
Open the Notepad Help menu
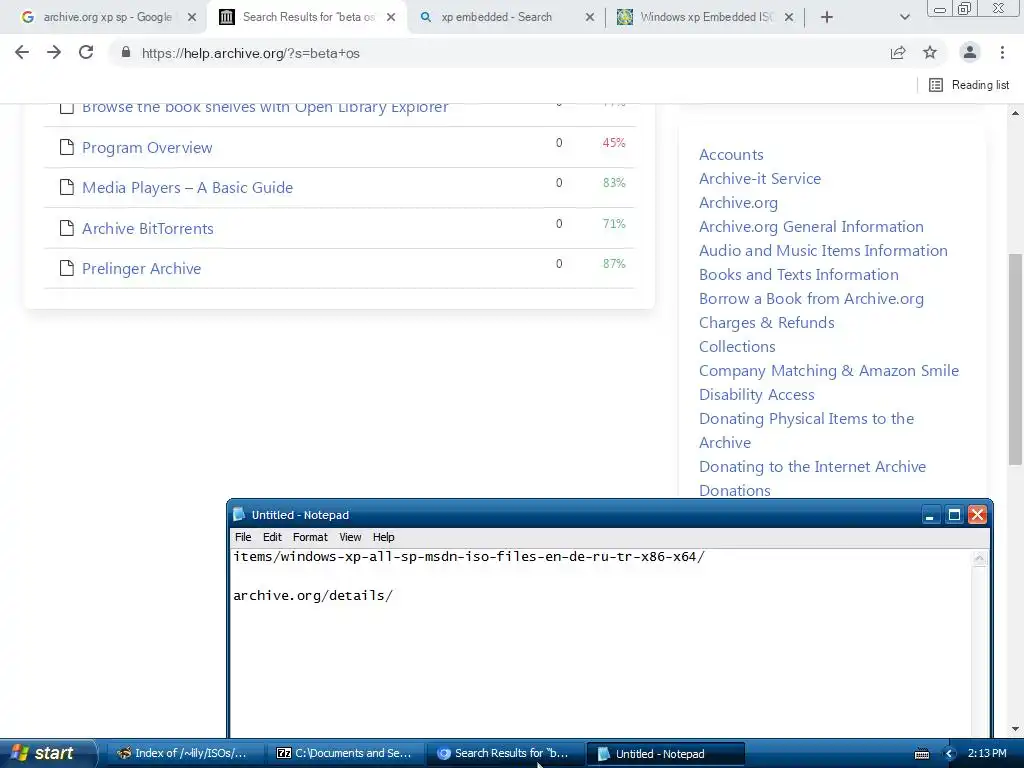[383, 537]
